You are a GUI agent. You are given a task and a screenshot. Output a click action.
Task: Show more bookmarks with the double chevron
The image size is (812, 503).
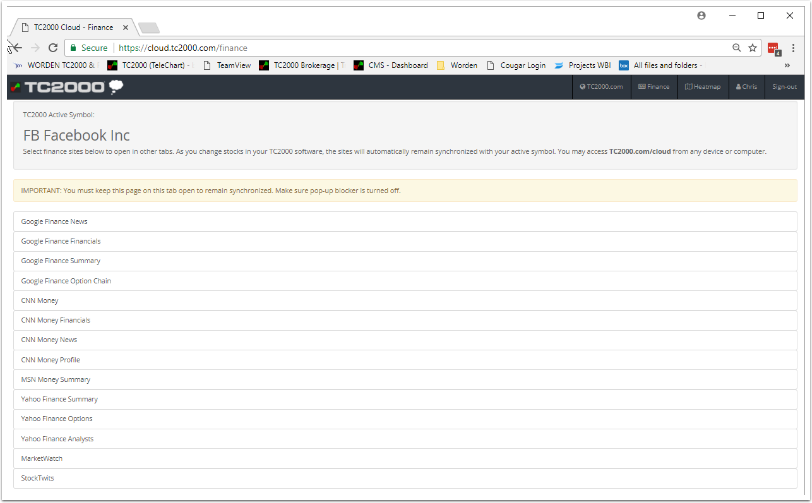[x=787, y=65]
